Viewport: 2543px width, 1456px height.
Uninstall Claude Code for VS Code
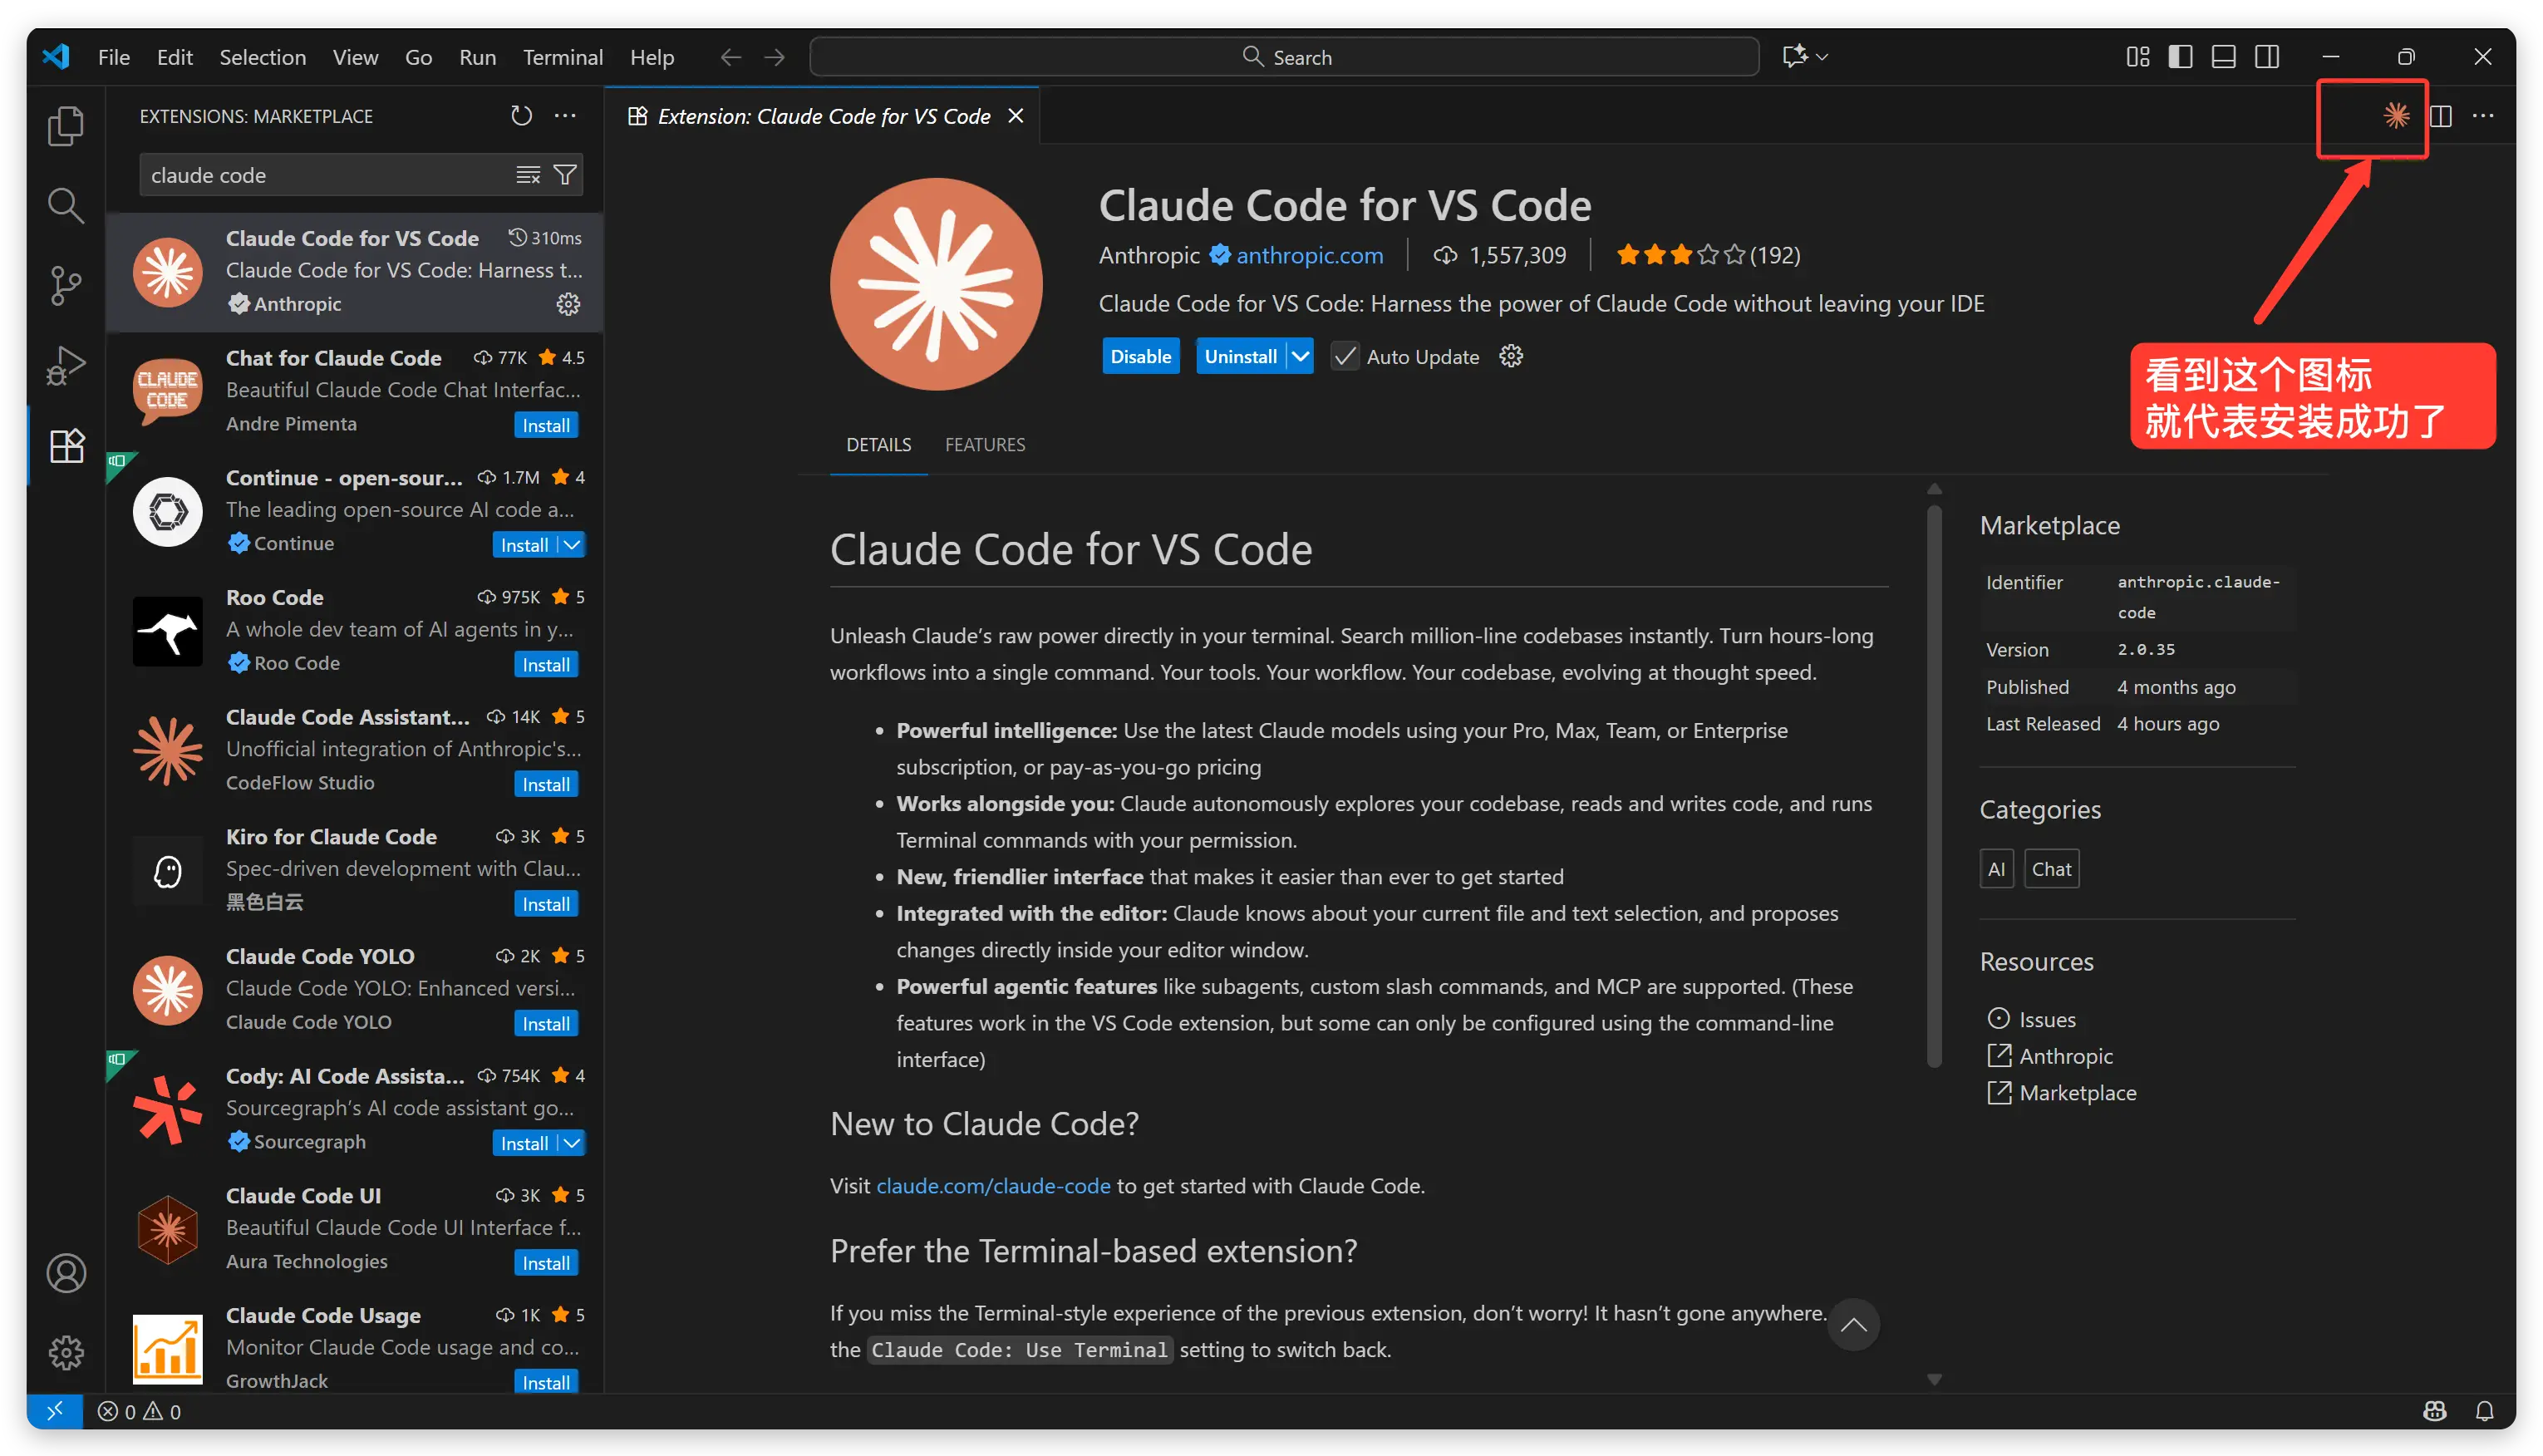click(1240, 356)
